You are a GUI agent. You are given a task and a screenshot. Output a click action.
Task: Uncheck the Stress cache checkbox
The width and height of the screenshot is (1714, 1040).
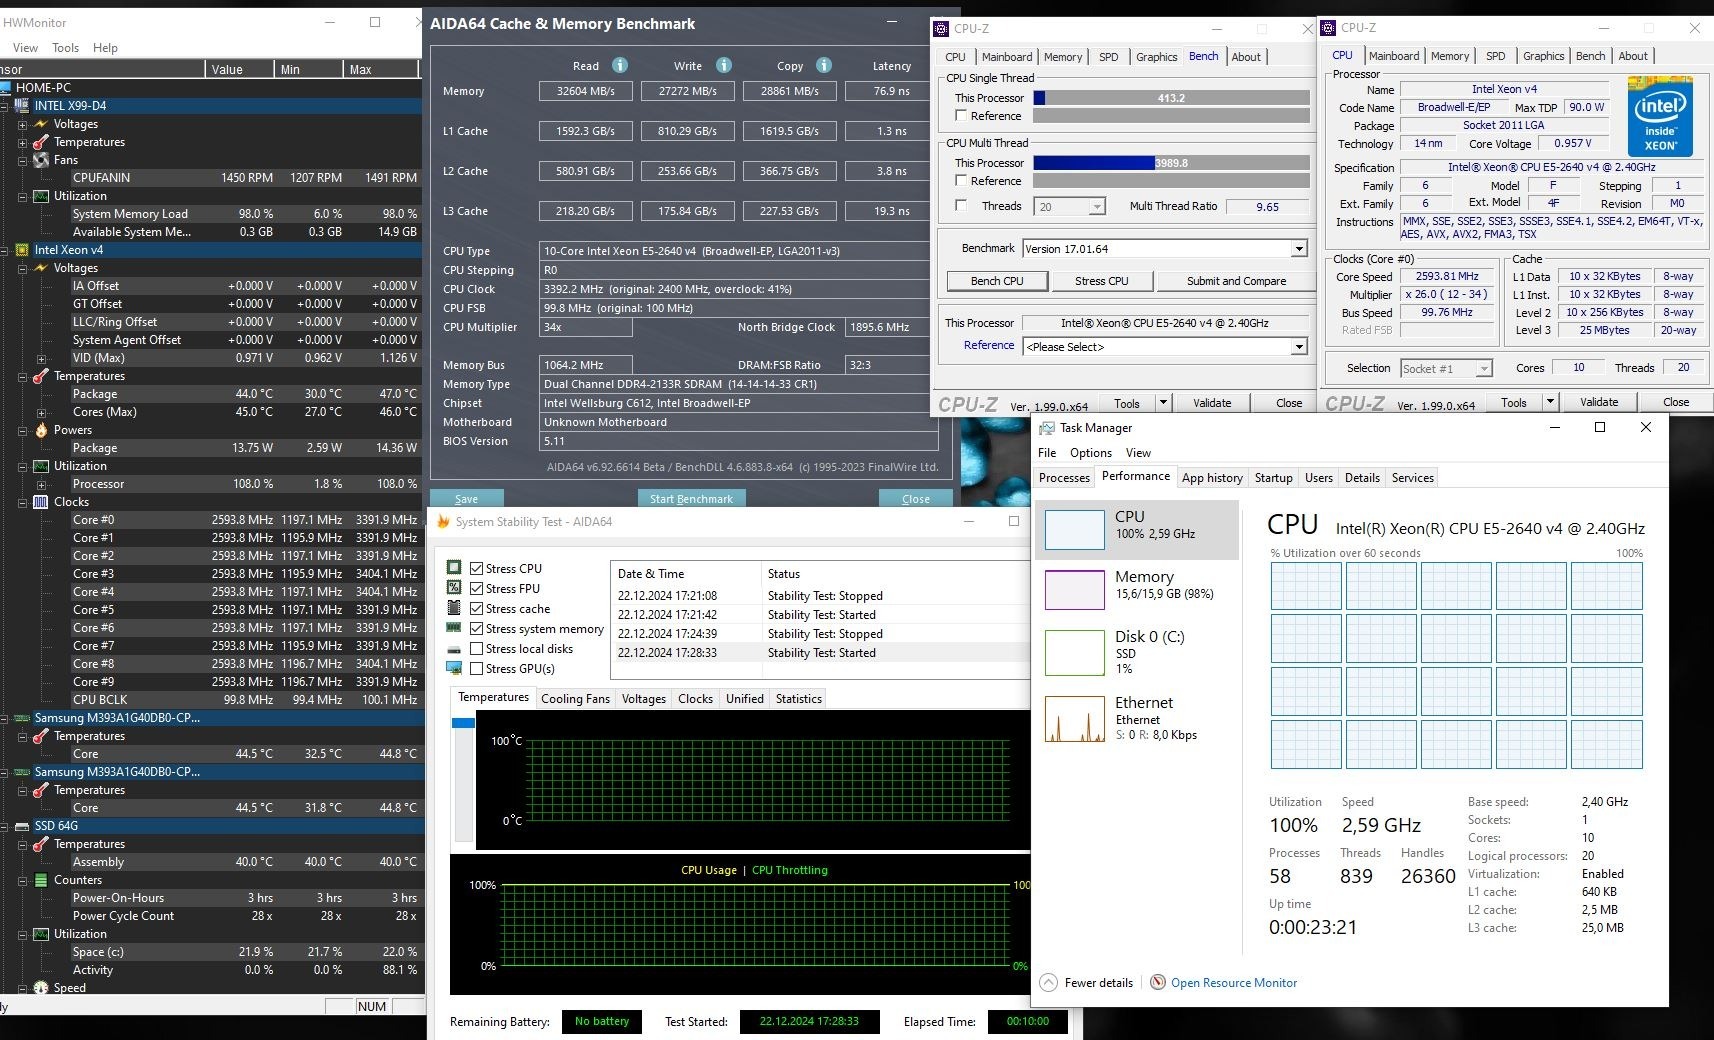coord(477,609)
